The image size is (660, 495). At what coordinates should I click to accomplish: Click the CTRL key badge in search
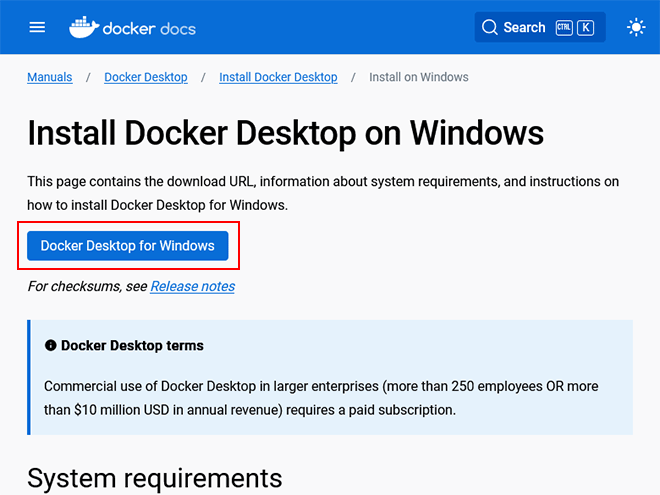click(x=564, y=28)
